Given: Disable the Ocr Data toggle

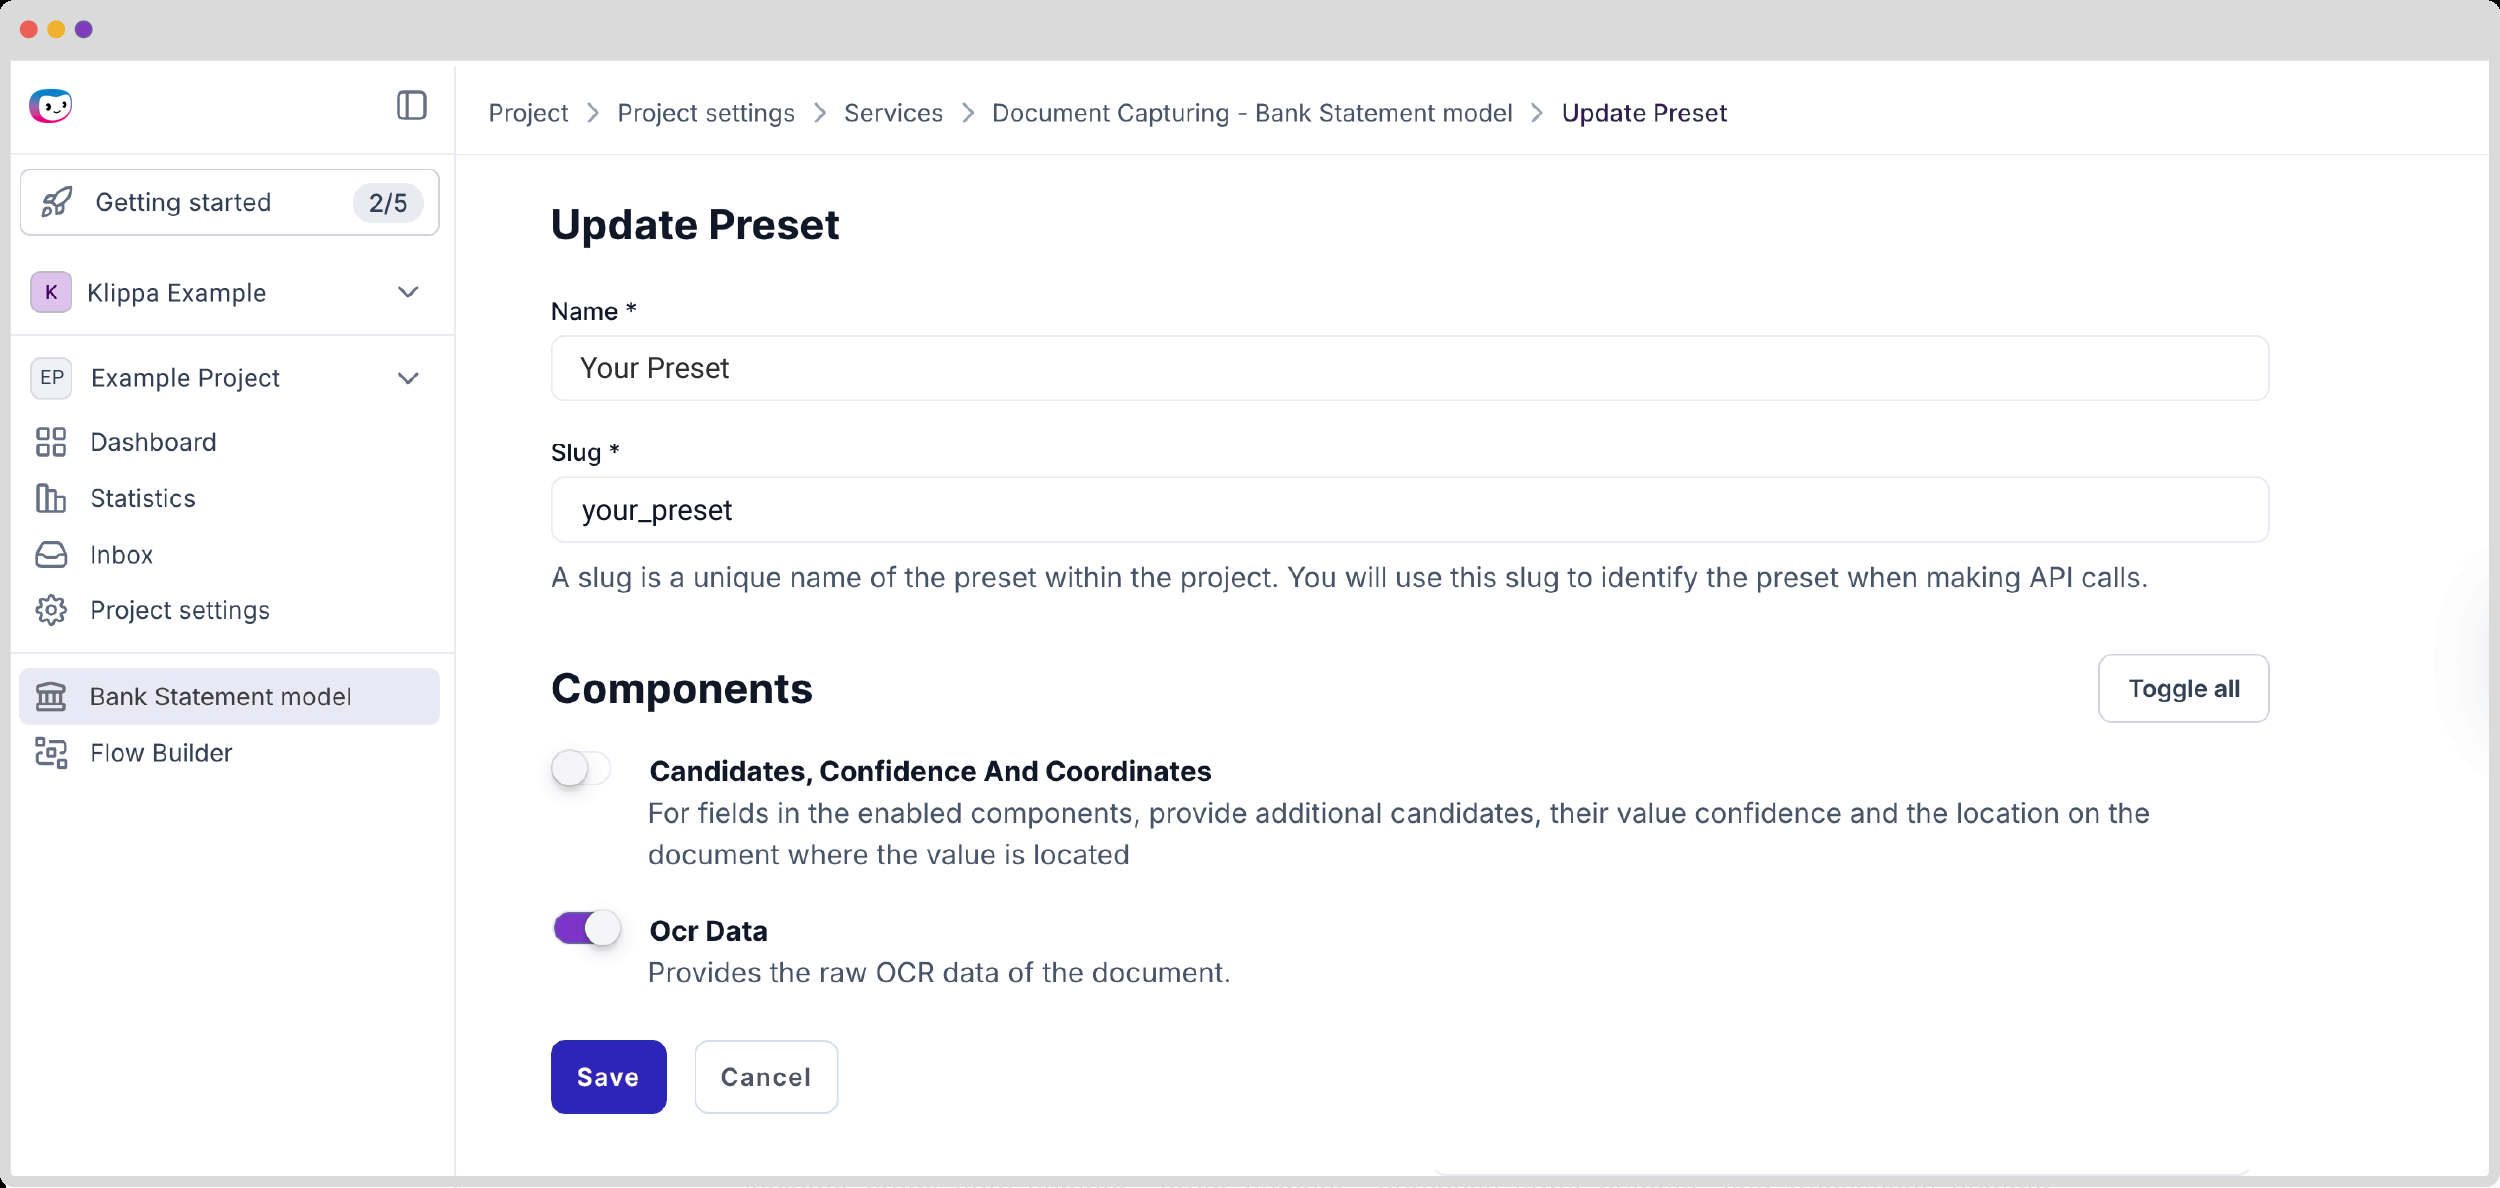Looking at the screenshot, I should (x=587, y=928).
